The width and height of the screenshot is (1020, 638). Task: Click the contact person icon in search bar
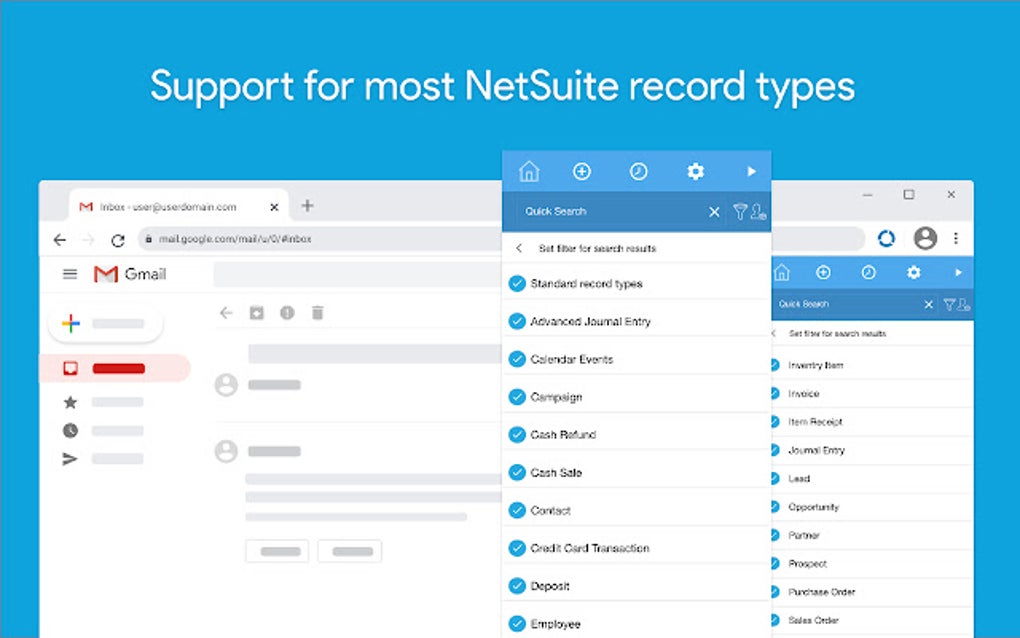(x=757, y=213)
